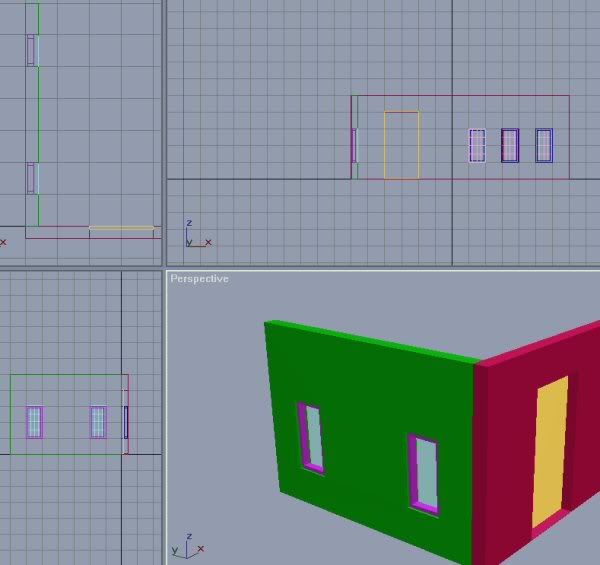Select the dark-blue edge-on window in the bottom-left viewport
Viewport: 600px width, 565px height.
coord(126,422)
